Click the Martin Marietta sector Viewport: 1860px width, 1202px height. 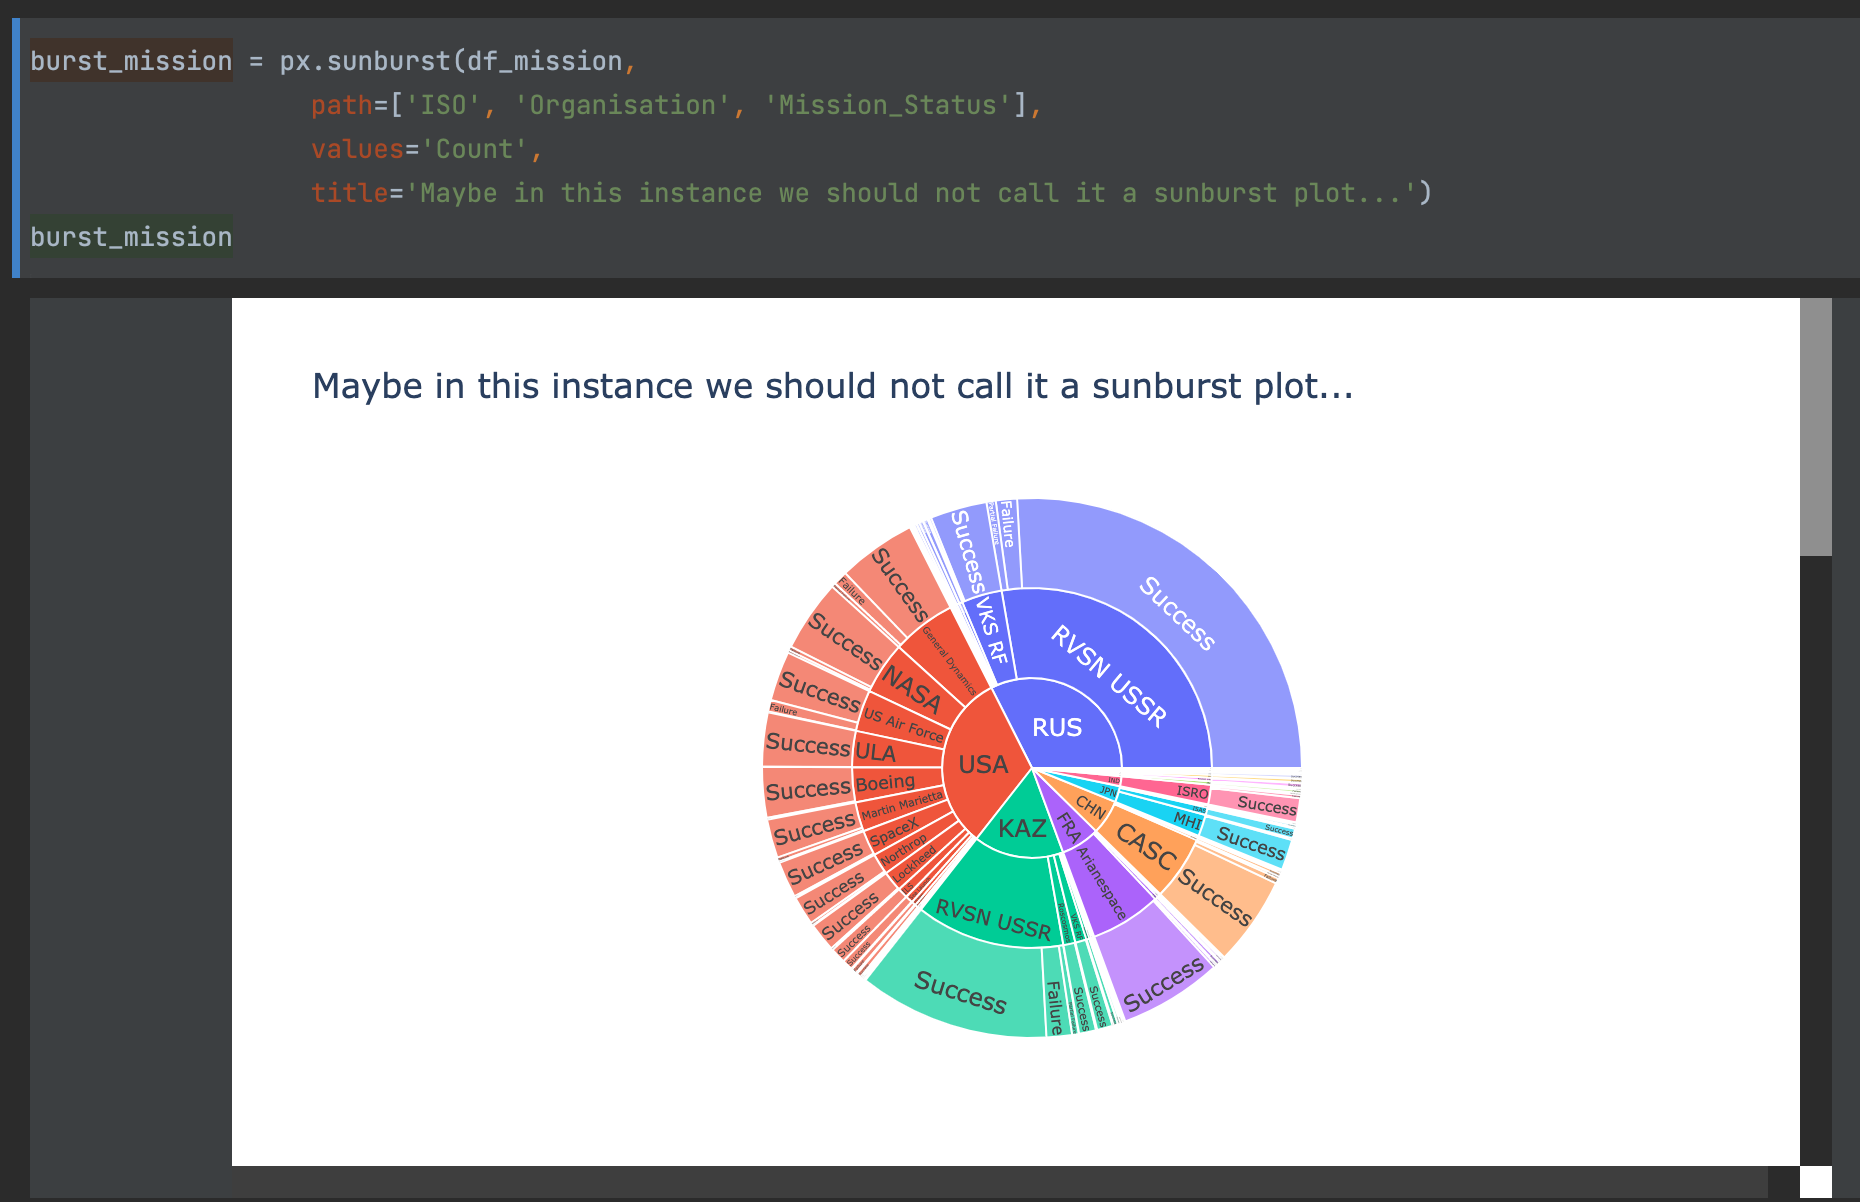click(x=902, y=805)
